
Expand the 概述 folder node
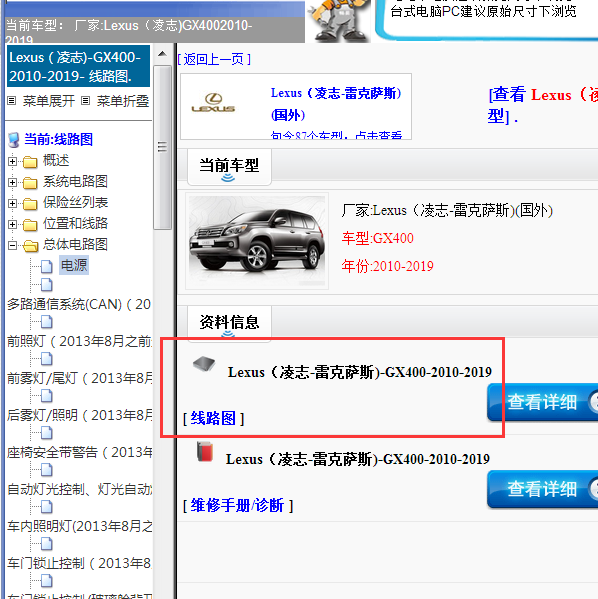[x=12, y=161]
